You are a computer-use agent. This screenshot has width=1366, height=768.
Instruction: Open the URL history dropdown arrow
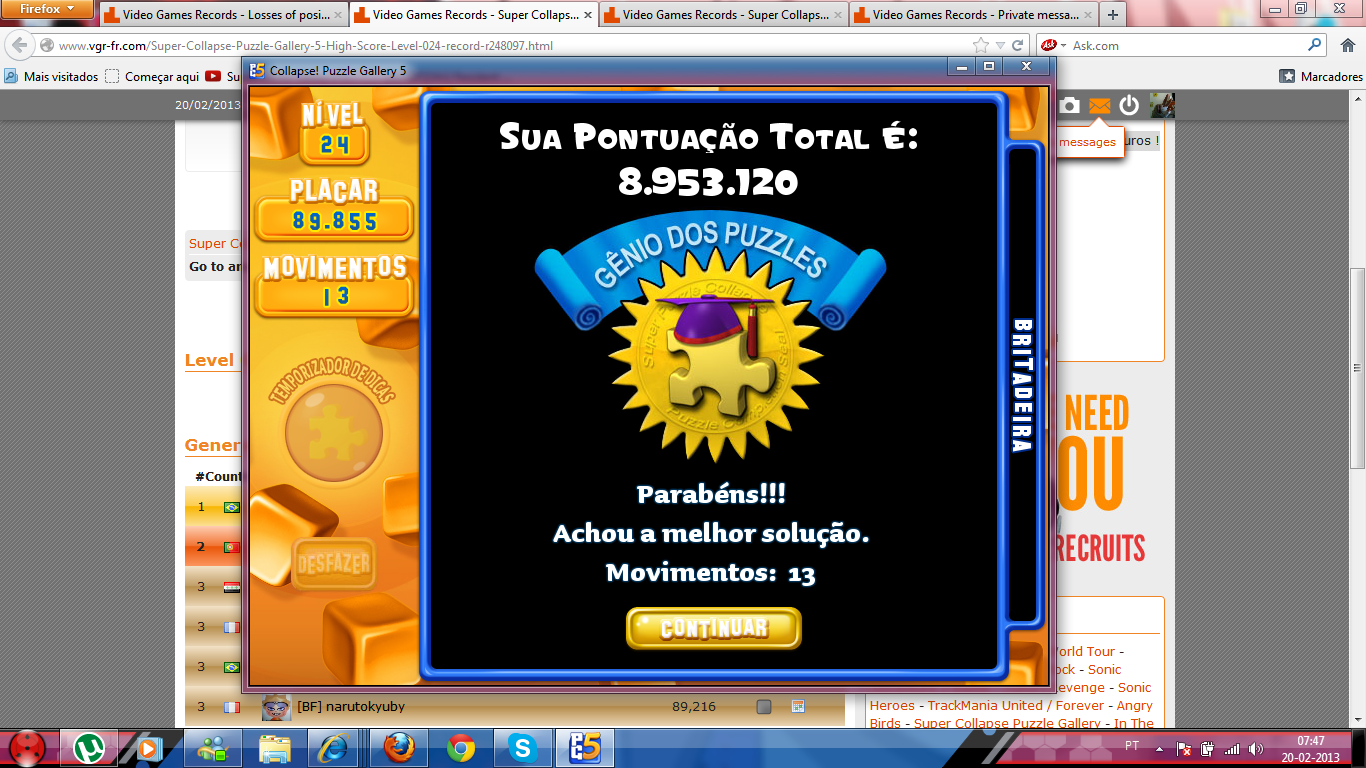1000,45
